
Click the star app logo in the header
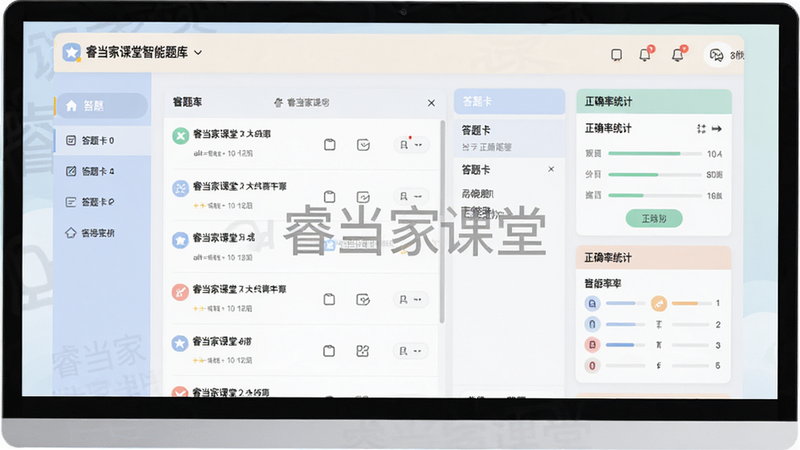[x=71, y=52]
